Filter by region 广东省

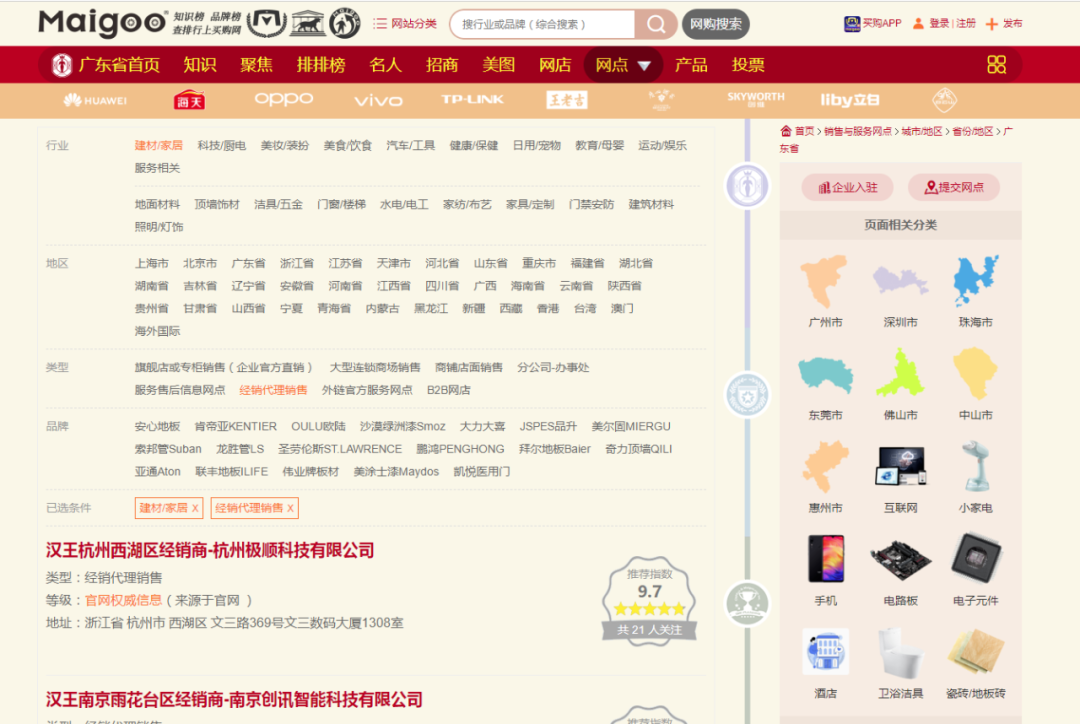click(248, 263)
